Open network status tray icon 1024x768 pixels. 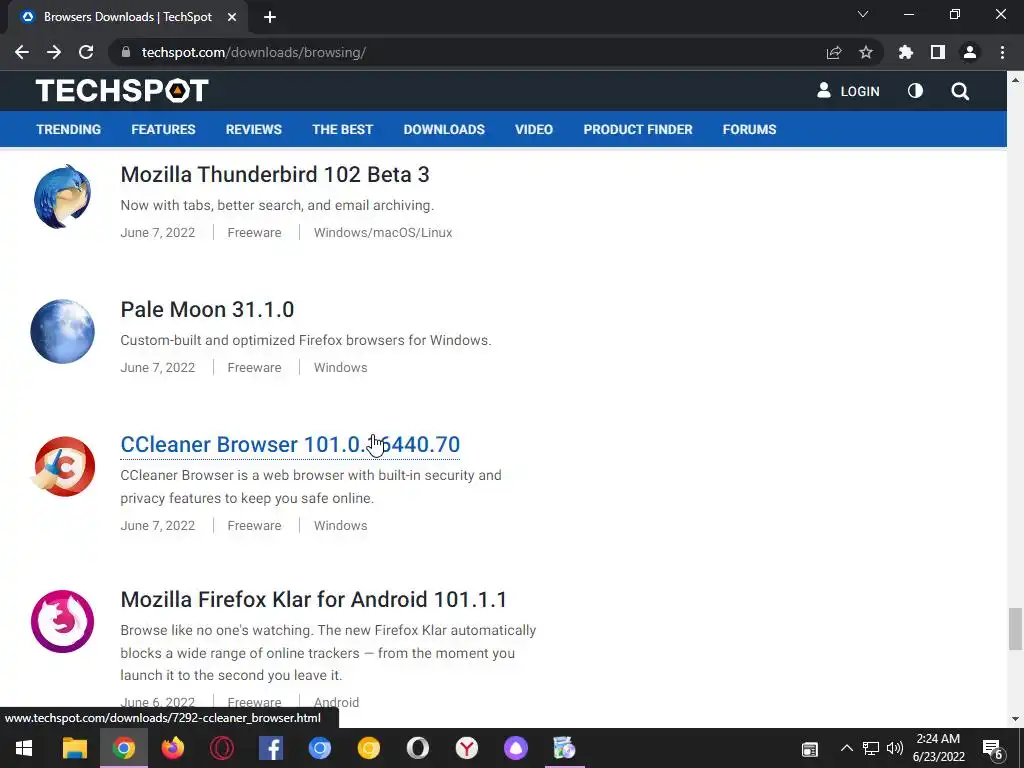(871, 748)
